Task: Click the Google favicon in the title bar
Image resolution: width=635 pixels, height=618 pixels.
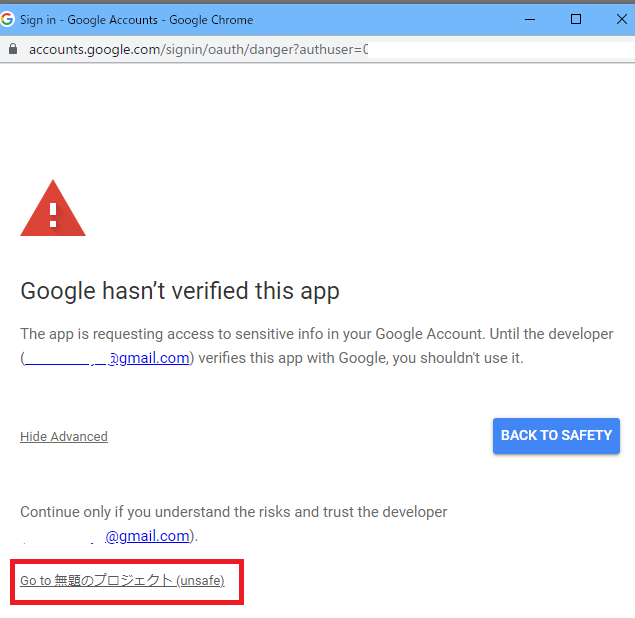Action: (x=7, y=19)
